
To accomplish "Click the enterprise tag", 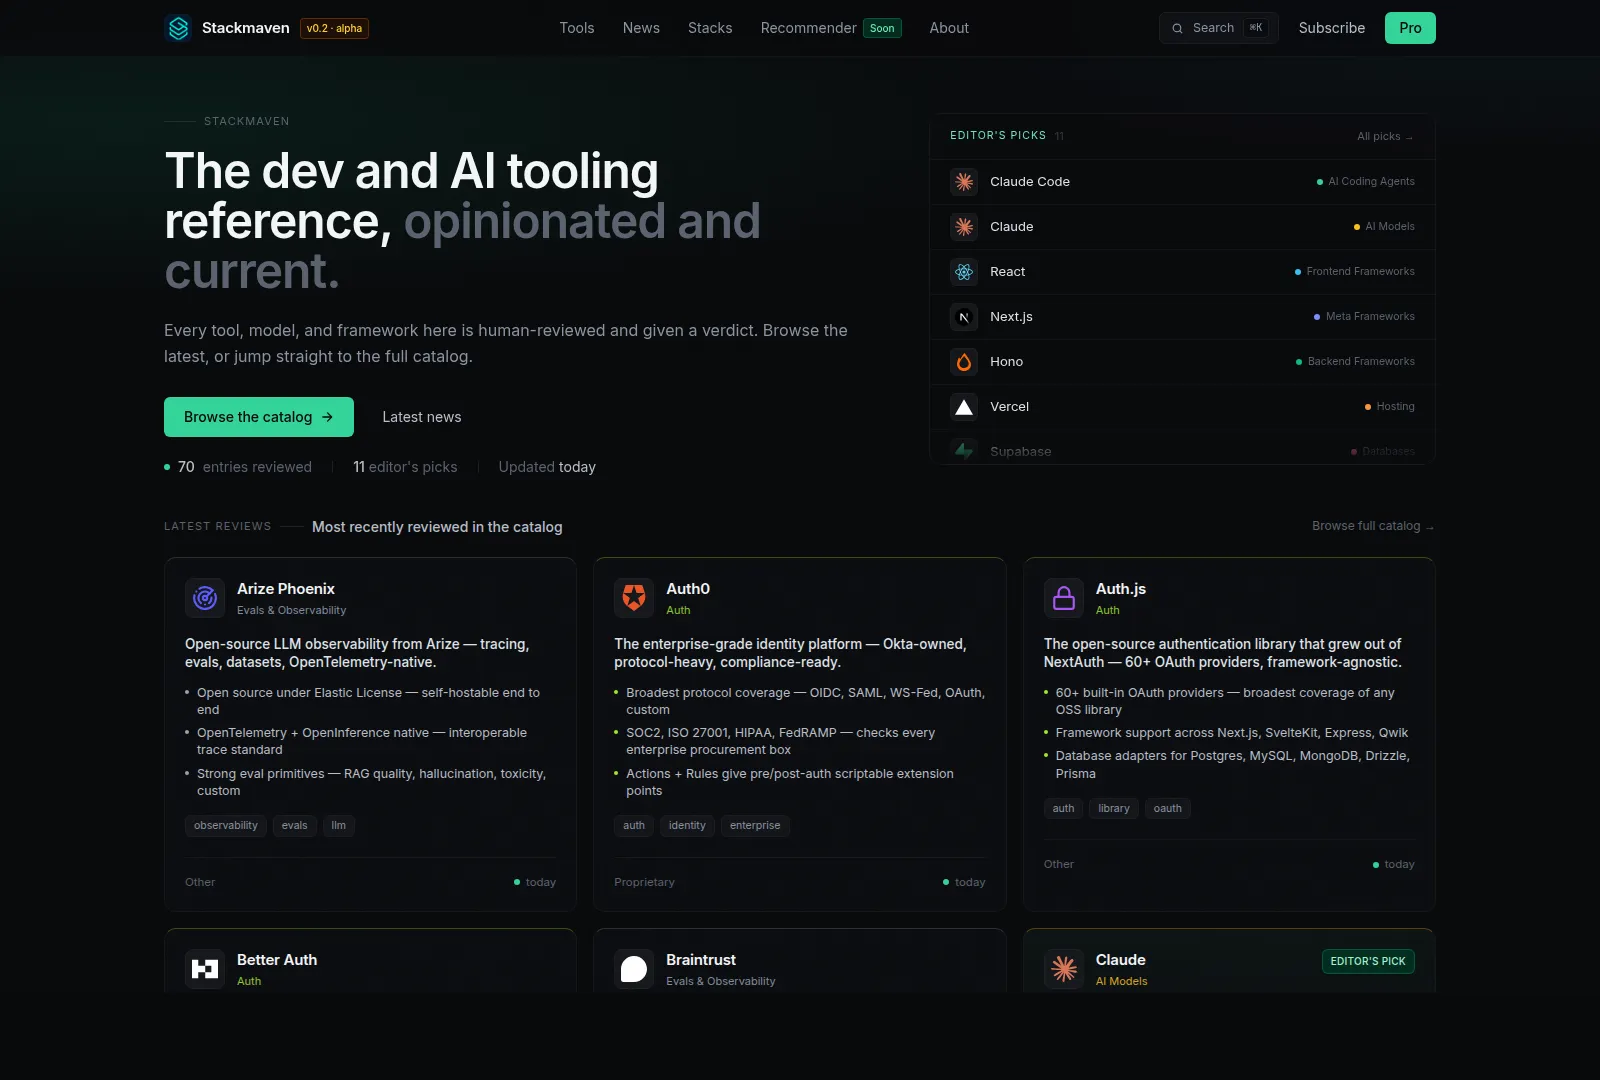I will (x=755, y=826).
